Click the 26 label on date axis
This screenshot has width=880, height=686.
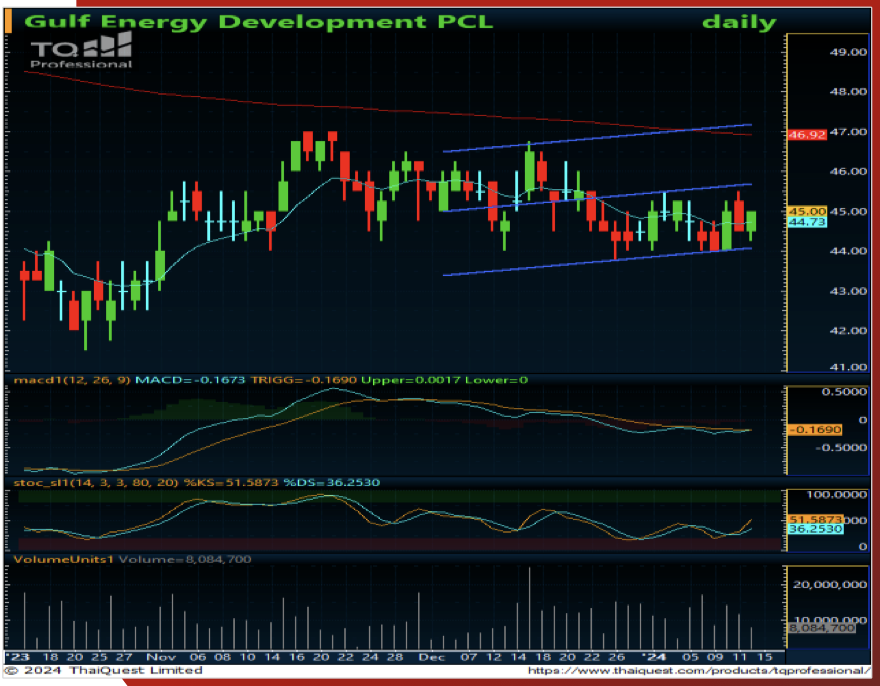click(617, 657)
